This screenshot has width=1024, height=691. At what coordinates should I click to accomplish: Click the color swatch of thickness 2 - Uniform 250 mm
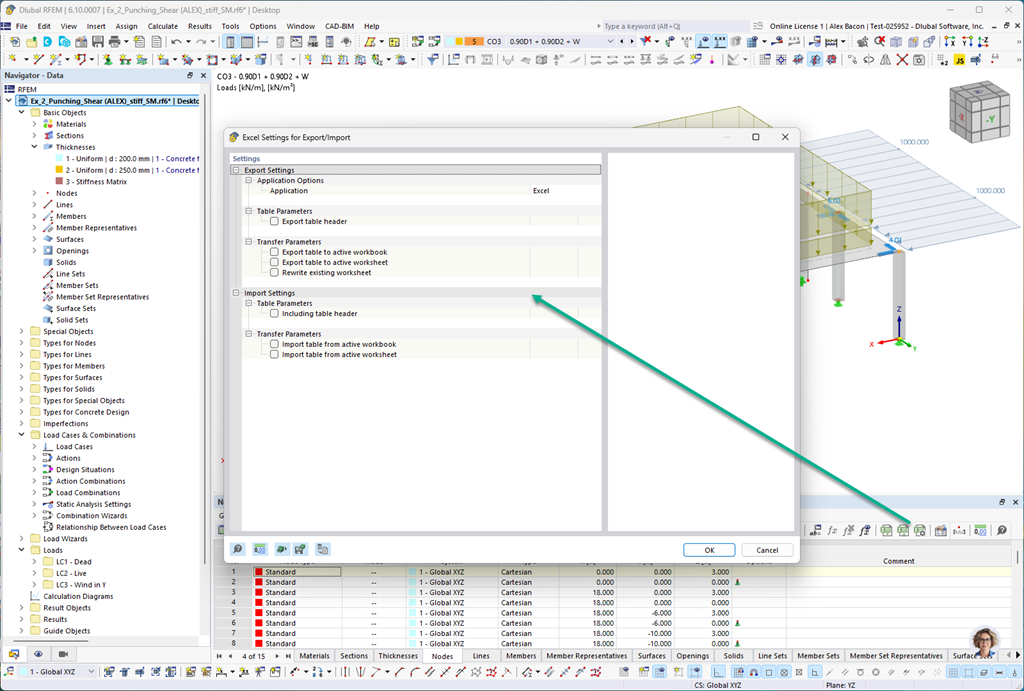tap(58, 169)
